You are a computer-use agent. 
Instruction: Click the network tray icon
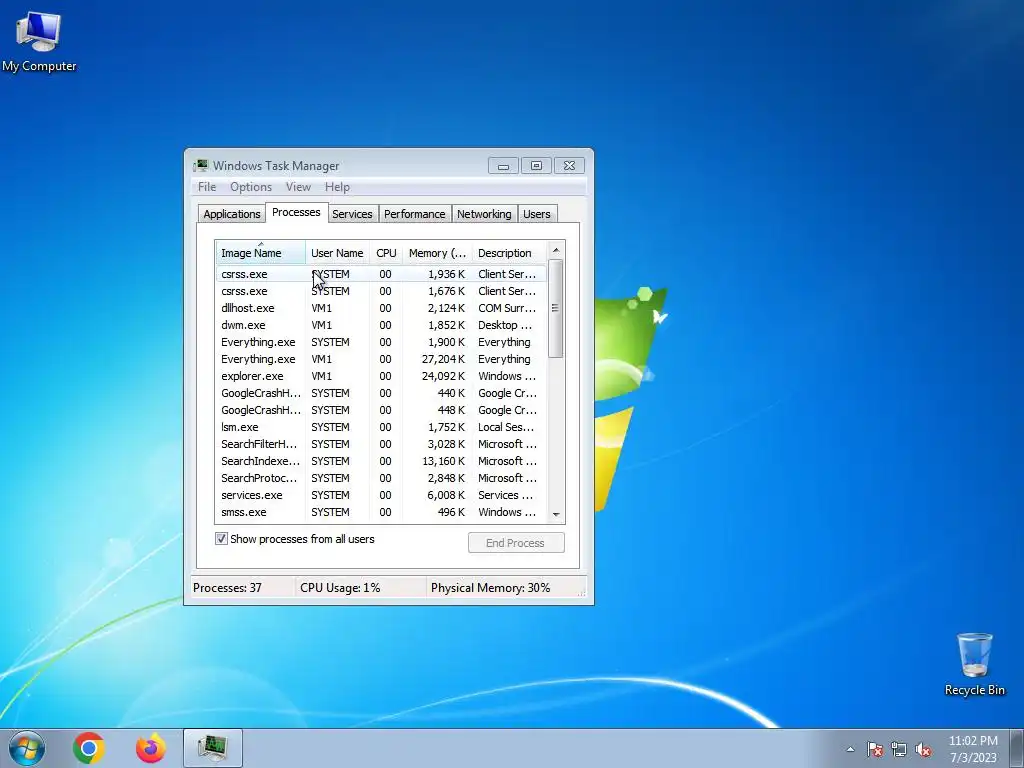click(x=899, y=749)
